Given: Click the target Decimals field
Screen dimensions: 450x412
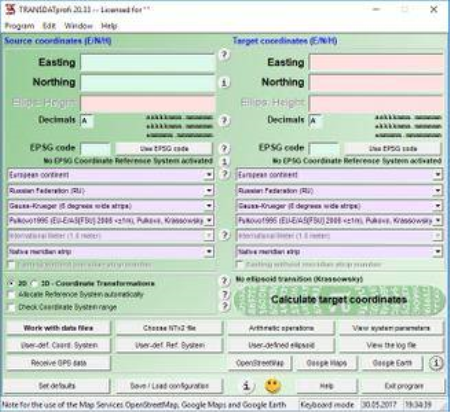Looking at the screenshot, I should (316, 121).
